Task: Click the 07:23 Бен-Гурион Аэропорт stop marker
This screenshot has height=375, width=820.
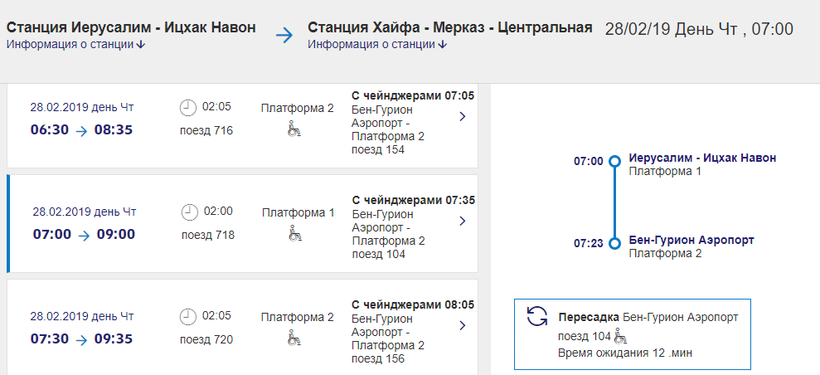Action: coord(615,243)
